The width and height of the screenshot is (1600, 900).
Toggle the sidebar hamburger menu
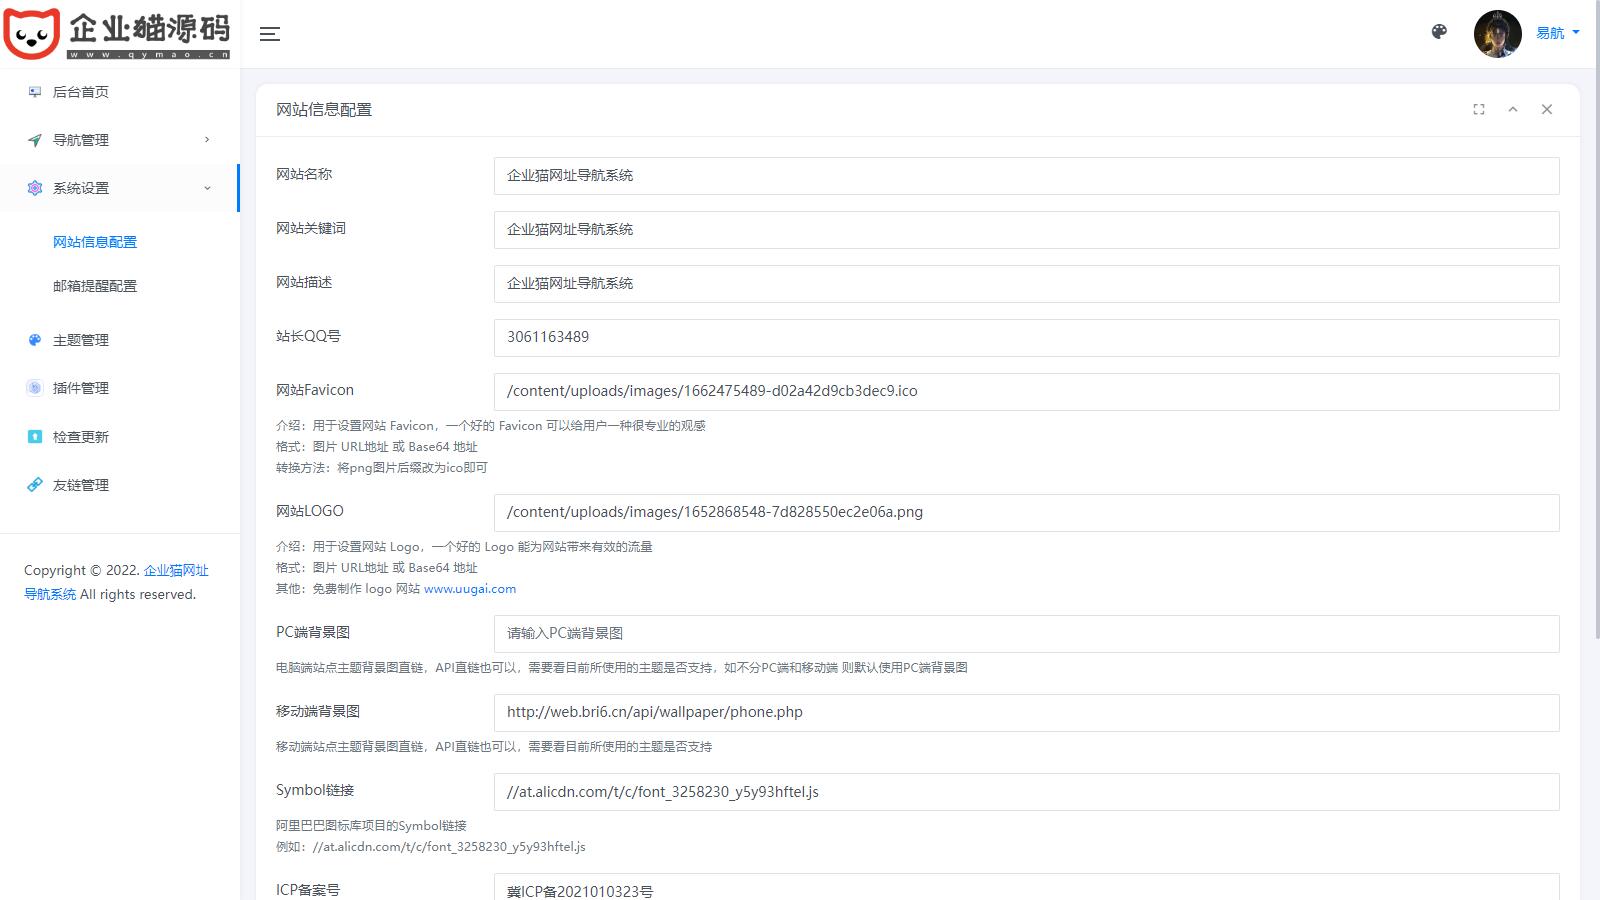click(269, 34)
